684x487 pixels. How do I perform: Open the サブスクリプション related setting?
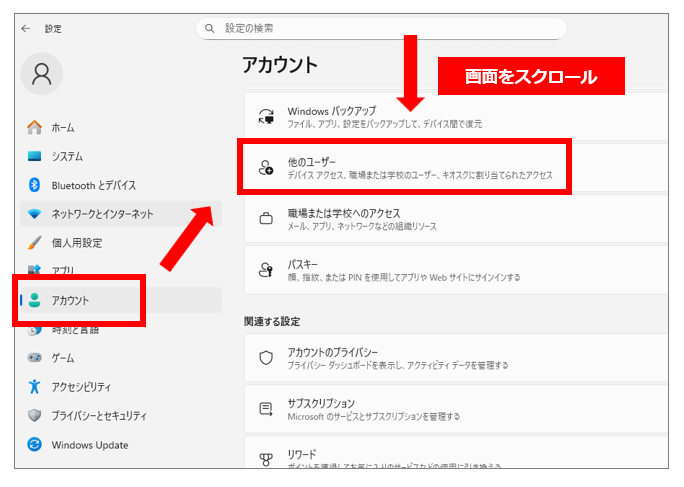456,409
